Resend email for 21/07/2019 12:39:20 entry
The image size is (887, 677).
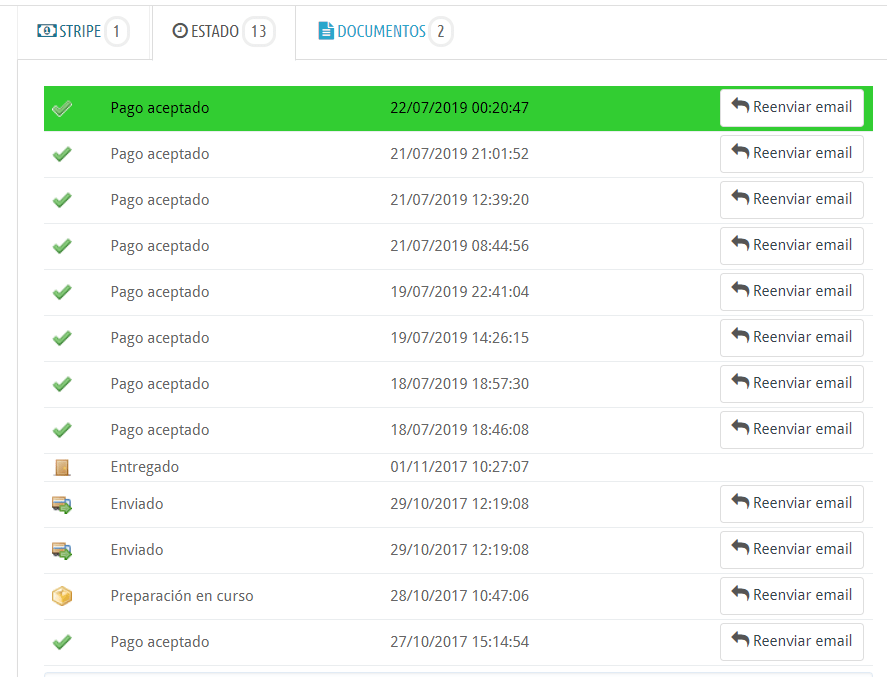tap(791, 200)
